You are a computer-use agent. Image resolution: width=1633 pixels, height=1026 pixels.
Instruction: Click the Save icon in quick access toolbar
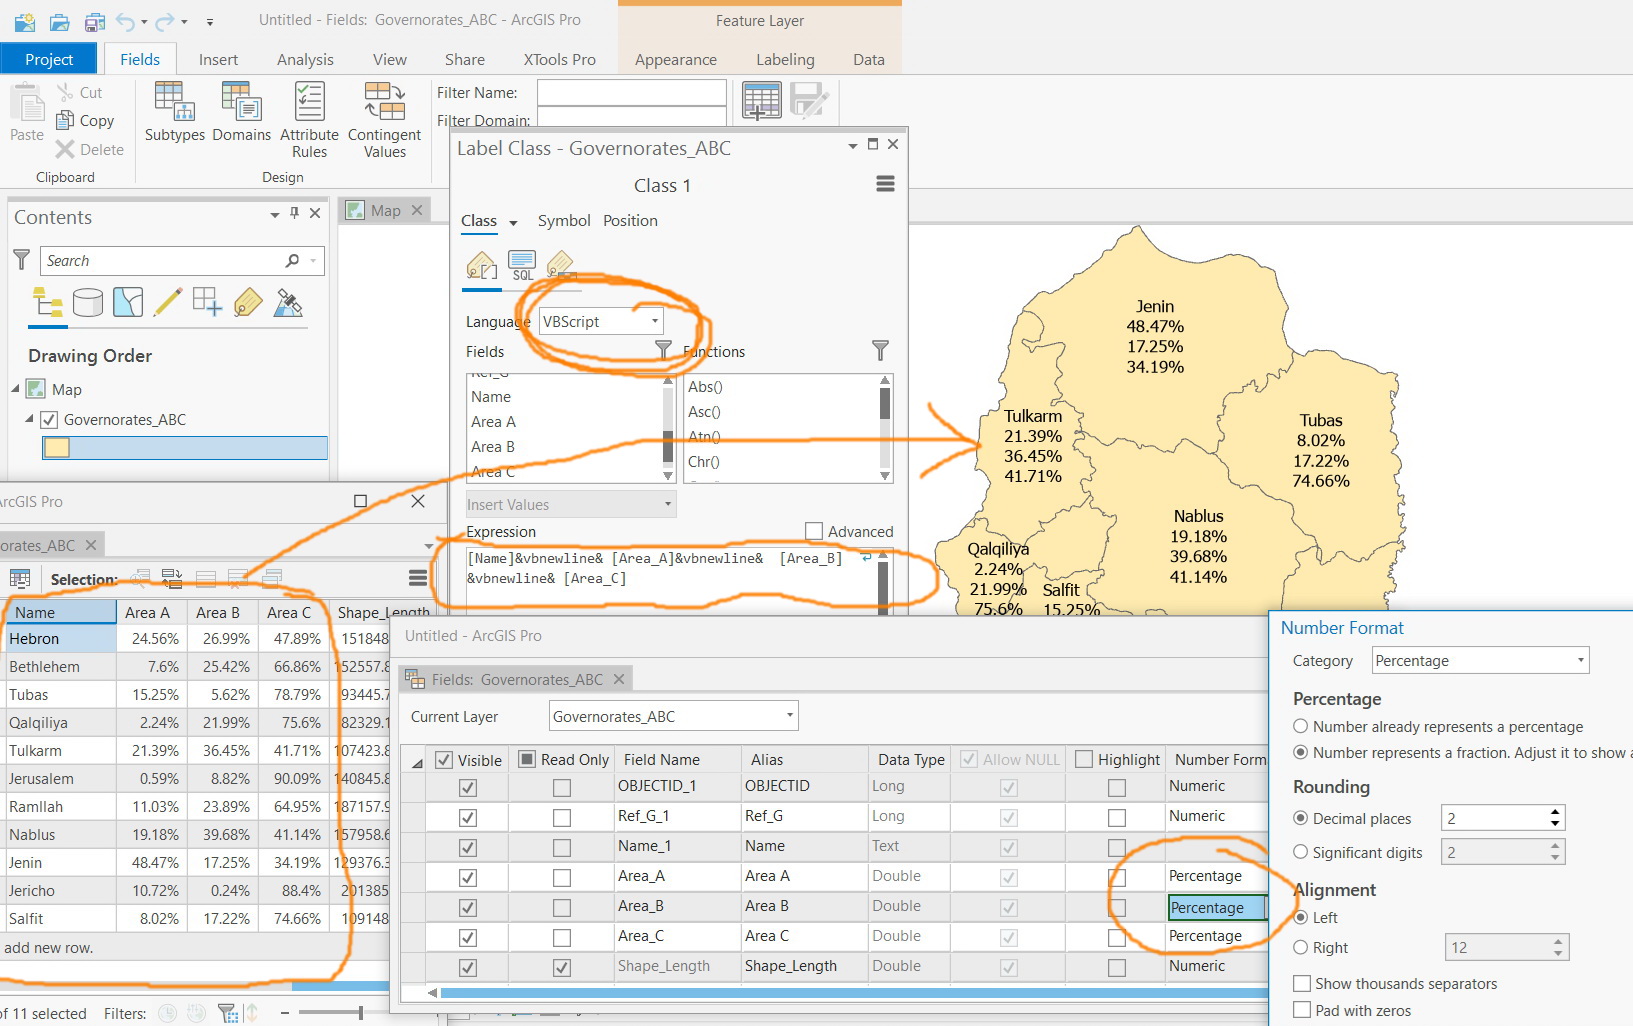click(95, 21)
